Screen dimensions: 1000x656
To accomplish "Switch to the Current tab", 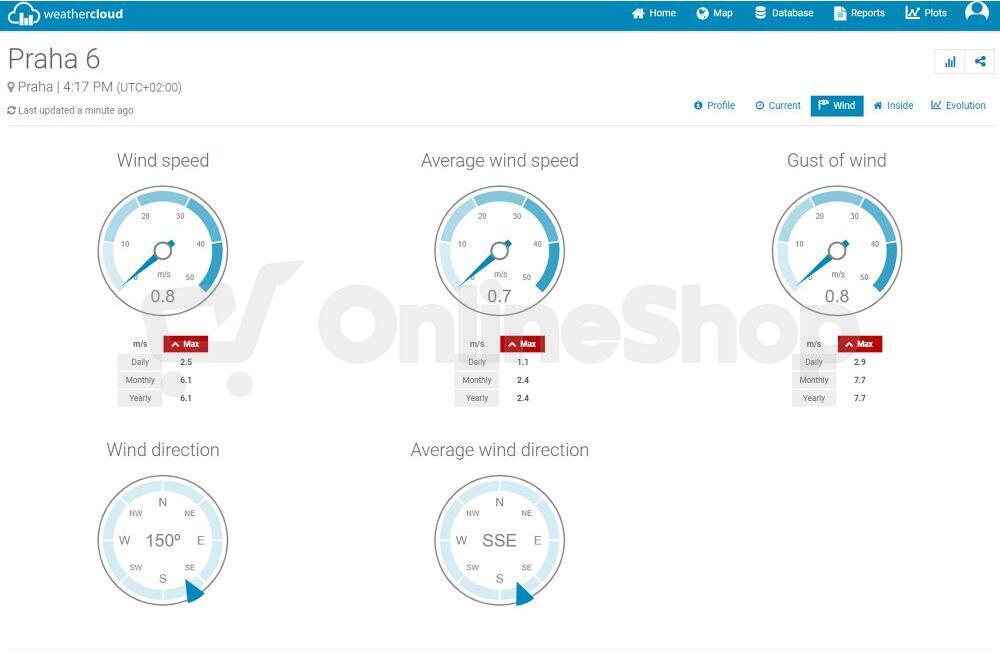I will [777, 106].
